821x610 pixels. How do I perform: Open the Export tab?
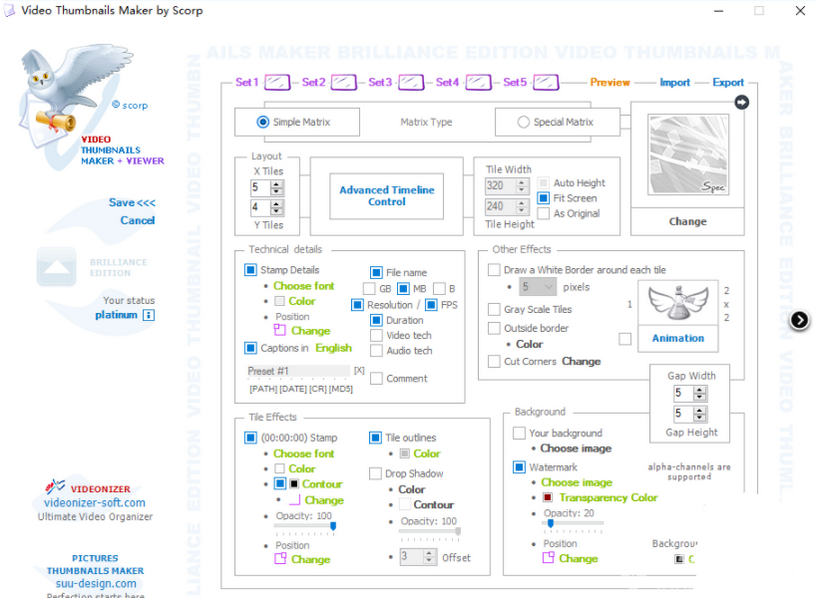coord(728,83)
